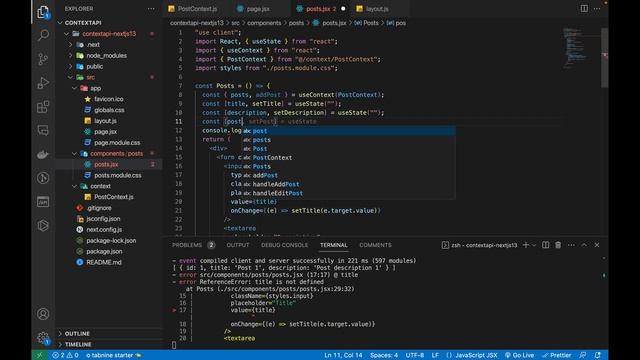
Task: Open the COMMENTS panel tab
Action: (375, 245)
